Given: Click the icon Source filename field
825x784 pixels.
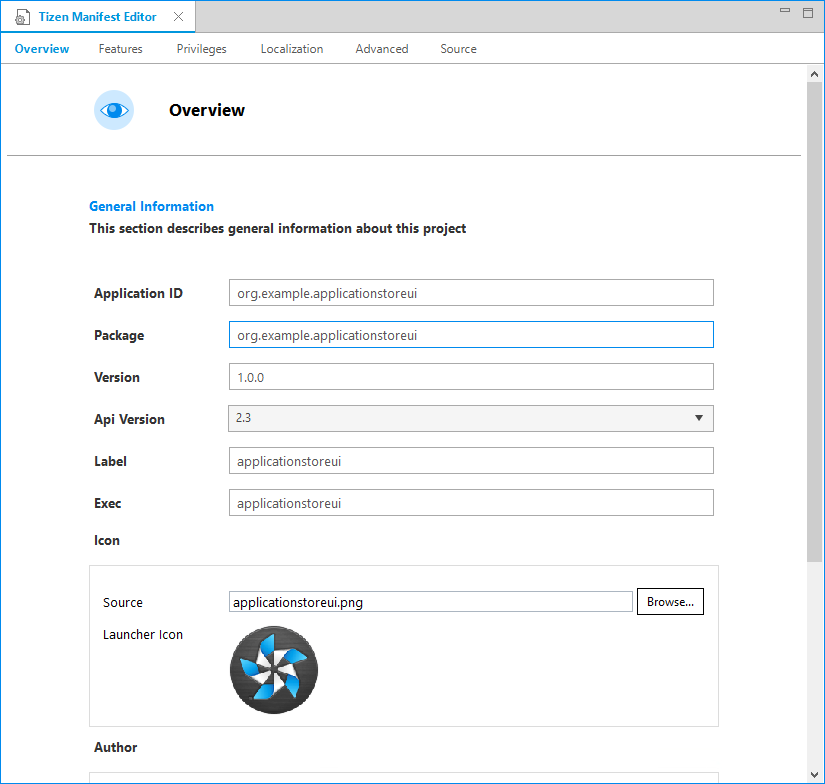Looking at the screenshot, I should coord(430,601).
